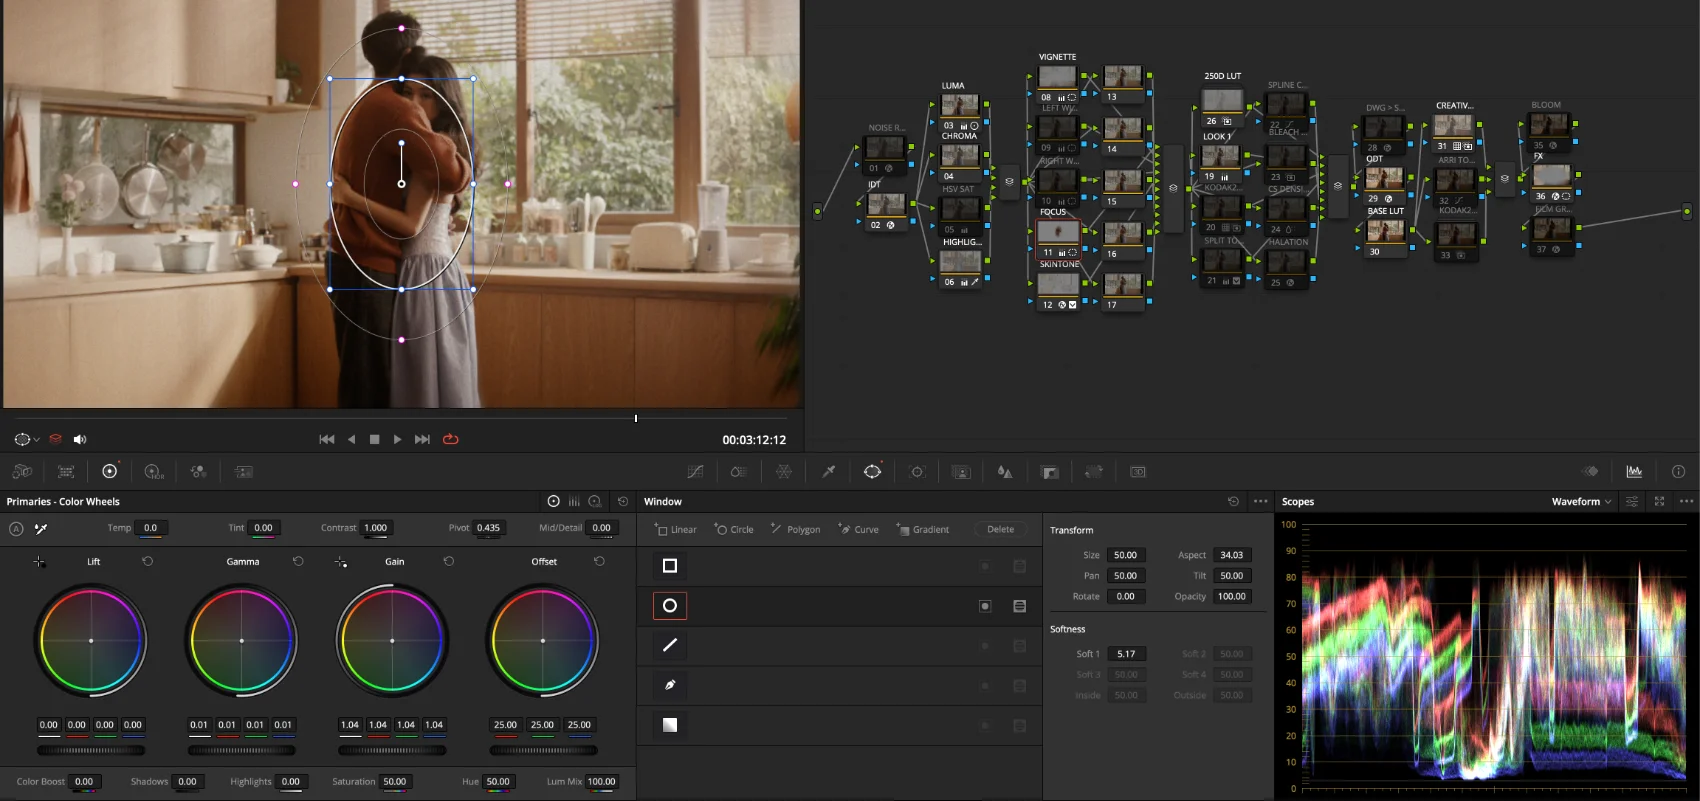The height and width of the screenshot is (801, 1700).
Task: Open the HDR color wheels palette
Action: pos(153,472)
